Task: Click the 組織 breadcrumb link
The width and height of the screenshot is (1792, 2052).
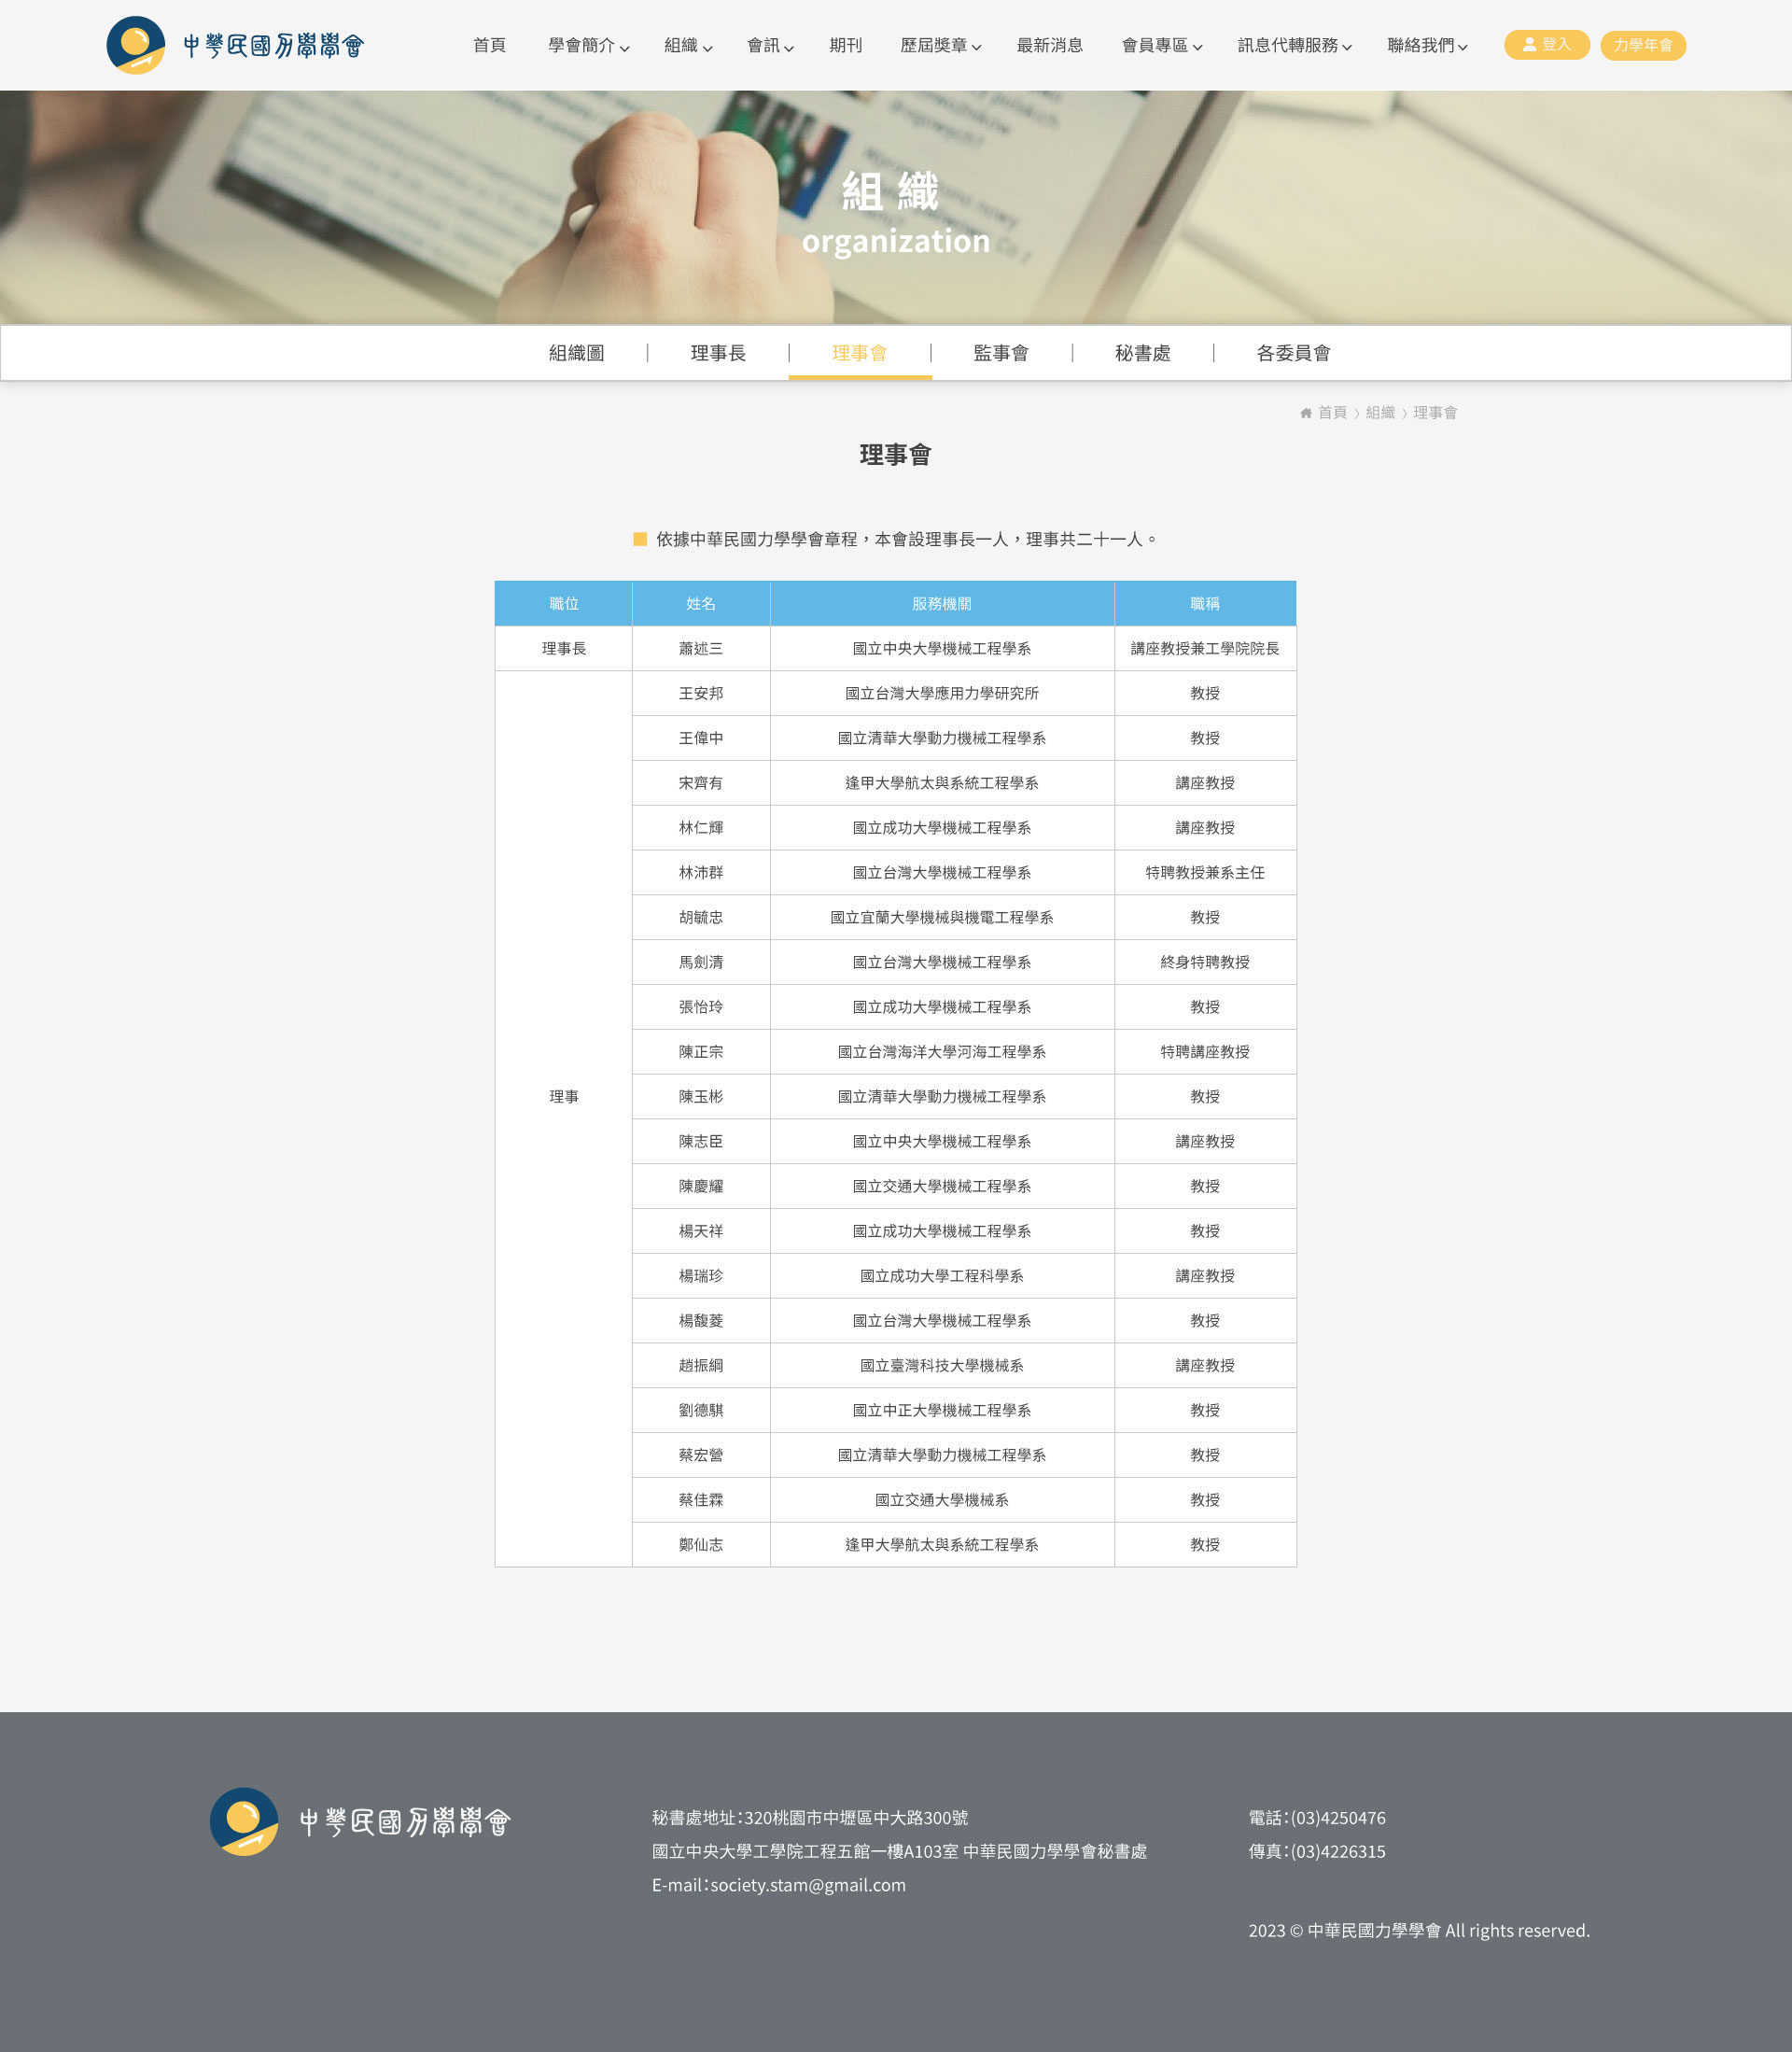Action: (1379, 413)
